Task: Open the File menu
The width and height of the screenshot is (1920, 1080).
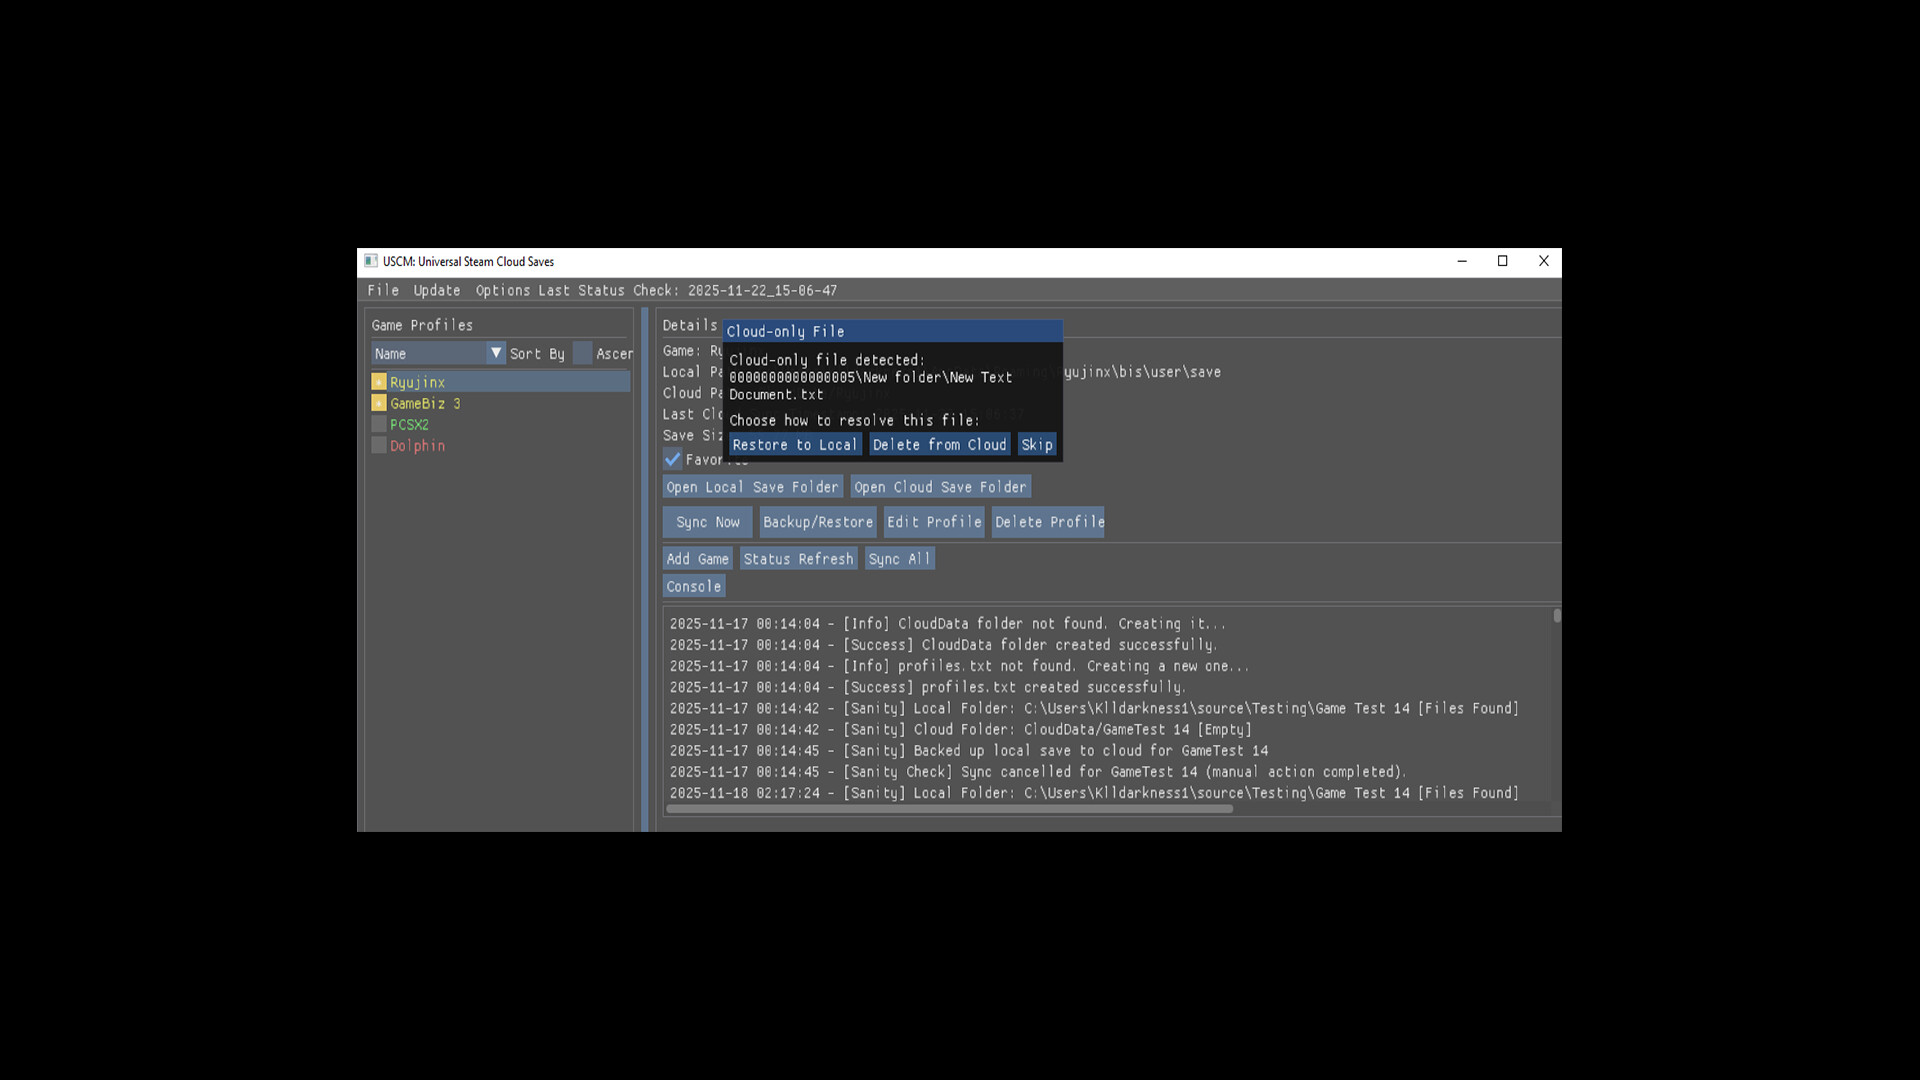Action: click(383, 290)
